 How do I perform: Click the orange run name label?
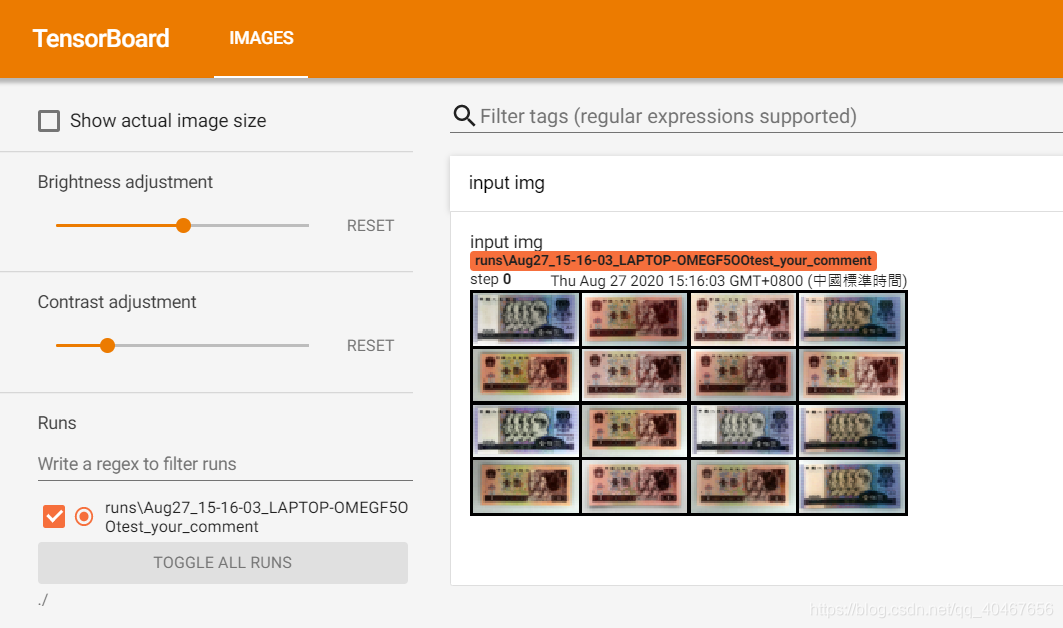click(x=673, y=260)
